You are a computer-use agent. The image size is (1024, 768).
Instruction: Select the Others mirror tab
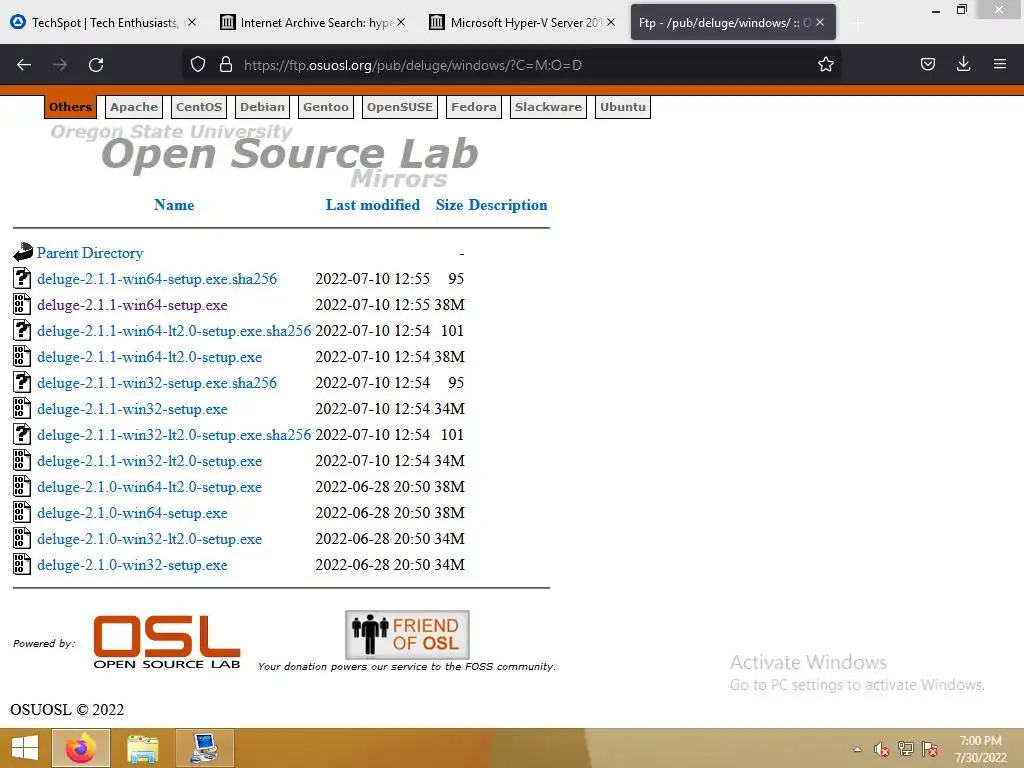tap(71, 107)
